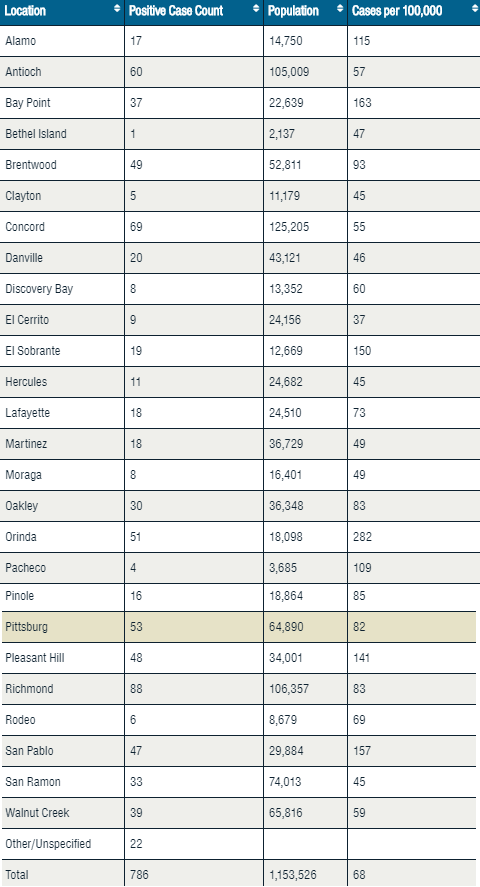Image resolution: width=480 pixels, height=887 pixels.
Task: Select the Bethel Island row name
Action: point(36,134)
